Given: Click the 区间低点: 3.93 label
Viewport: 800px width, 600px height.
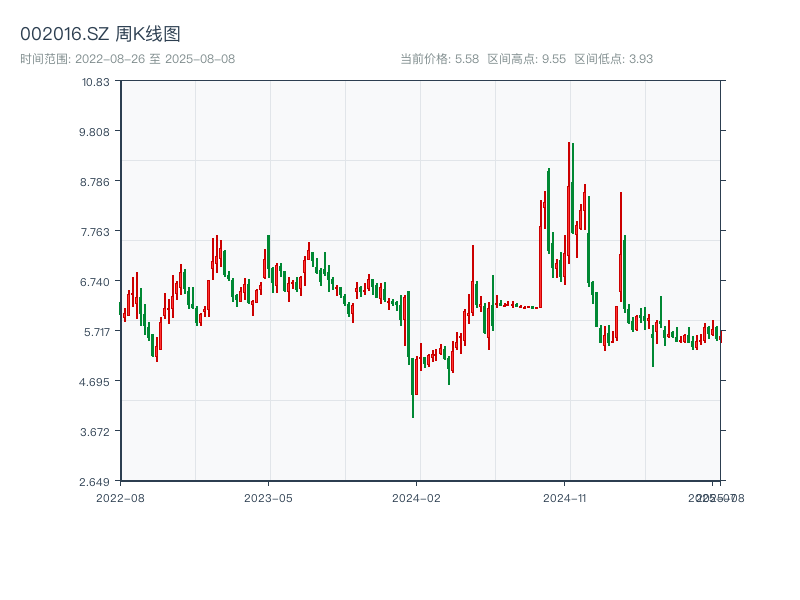Looking at the screenshot, I should click(614, 59).
